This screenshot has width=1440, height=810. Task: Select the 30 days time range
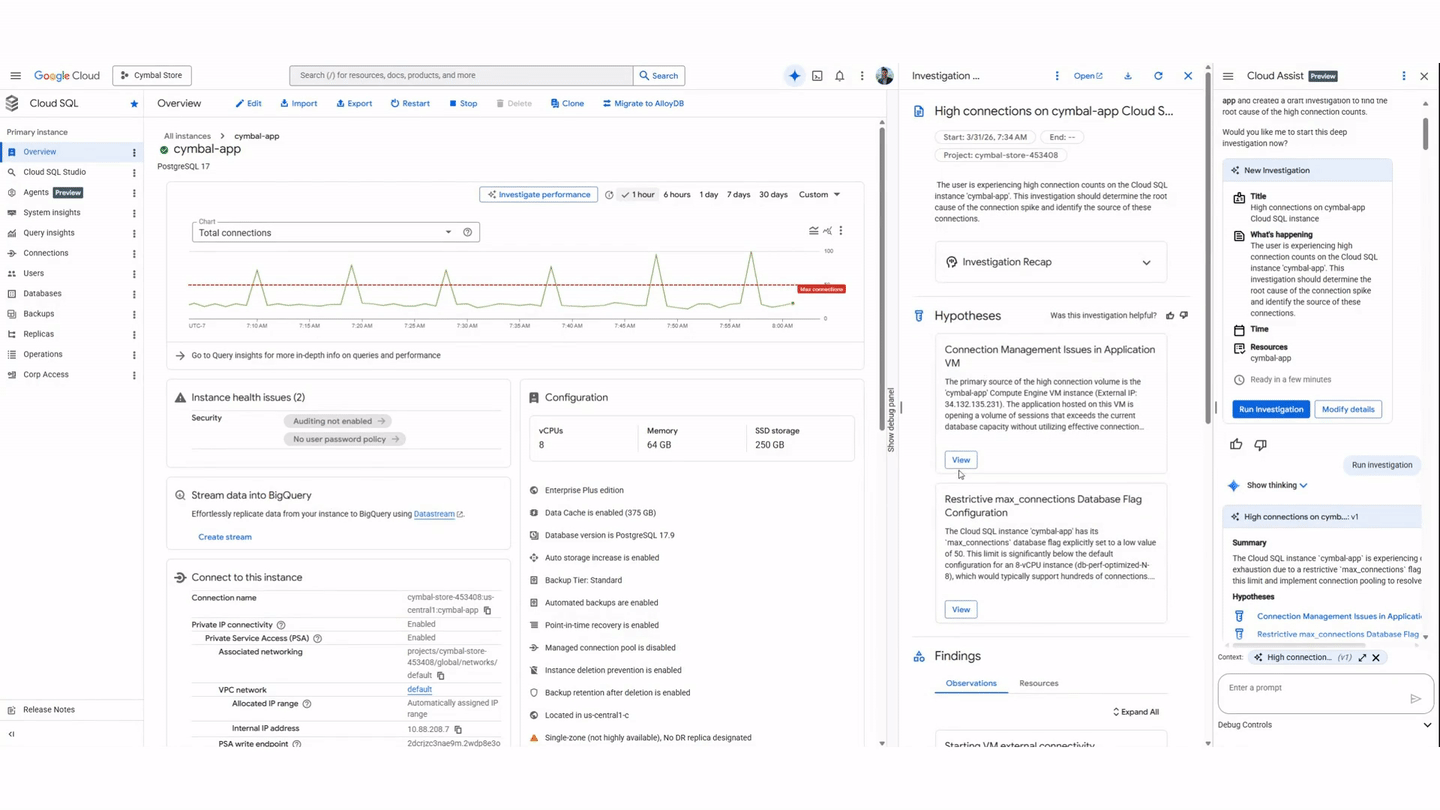pos(773,195)
